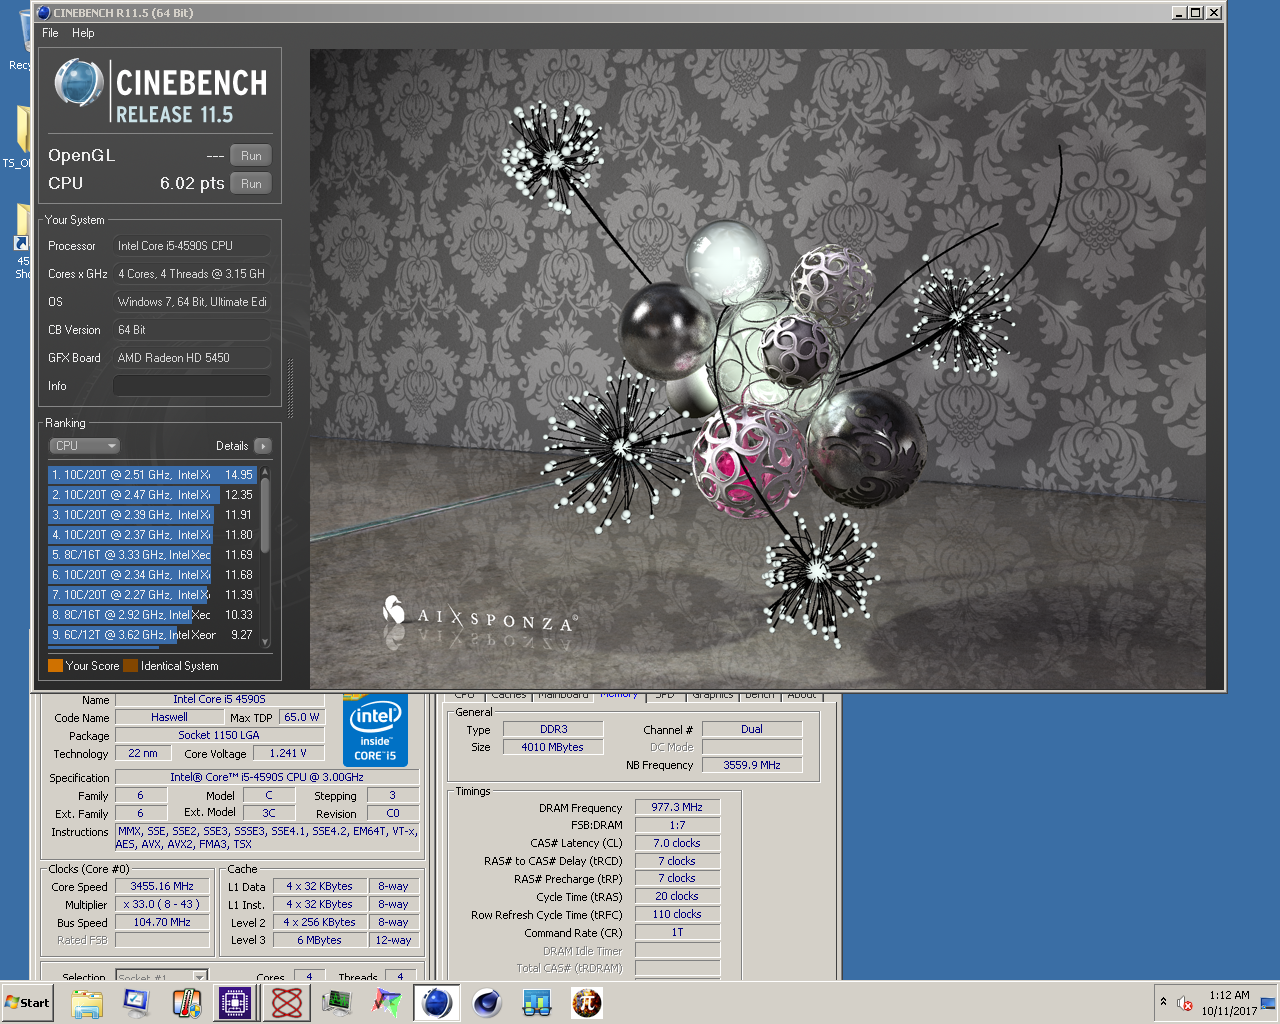
Task: Click the AIXSPONZA logo in the render
Action: tap(478, 614)
